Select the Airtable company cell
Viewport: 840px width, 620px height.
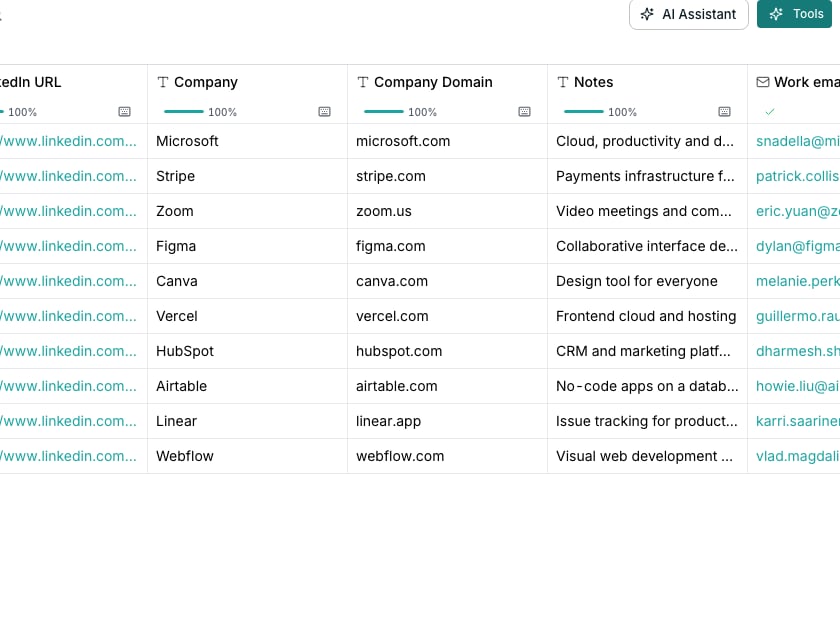pyautogui.click(x=248, y=386)
